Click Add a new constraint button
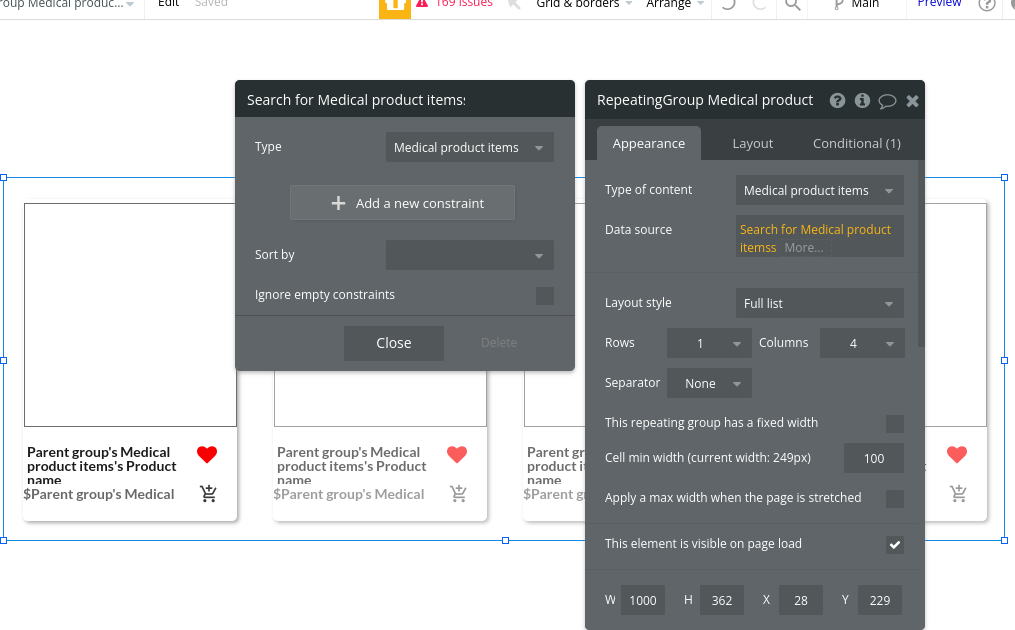1015x630 pixels. pyautogui.click(x=402, y=203)
